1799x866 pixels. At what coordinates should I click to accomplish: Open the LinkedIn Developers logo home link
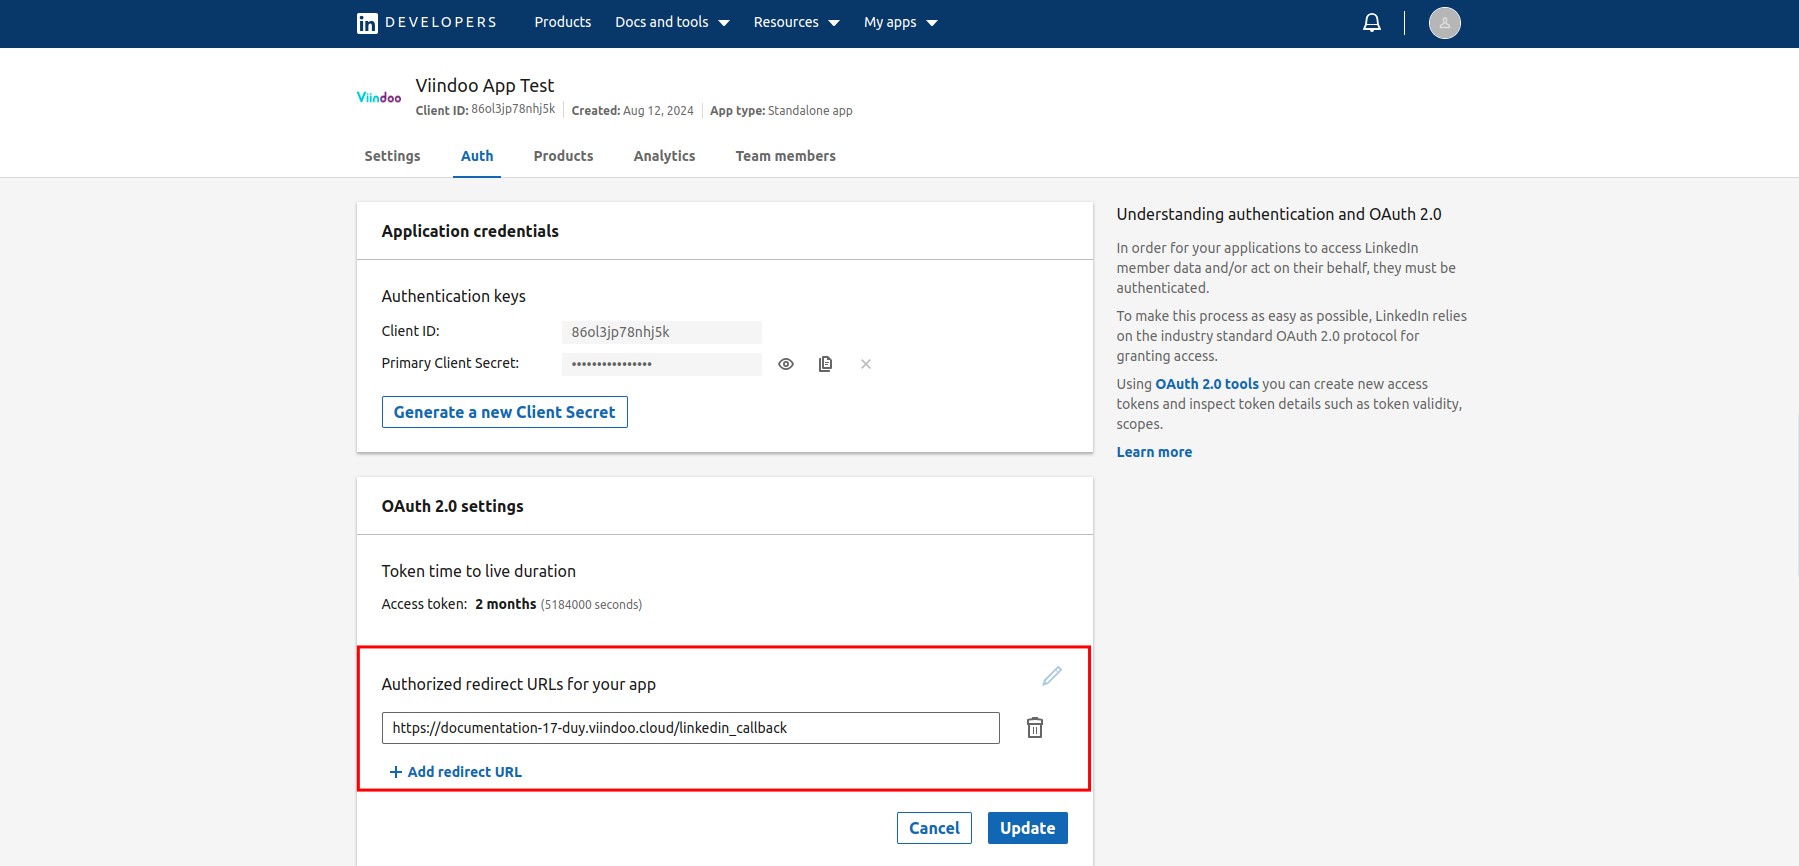tap(427, 23)
